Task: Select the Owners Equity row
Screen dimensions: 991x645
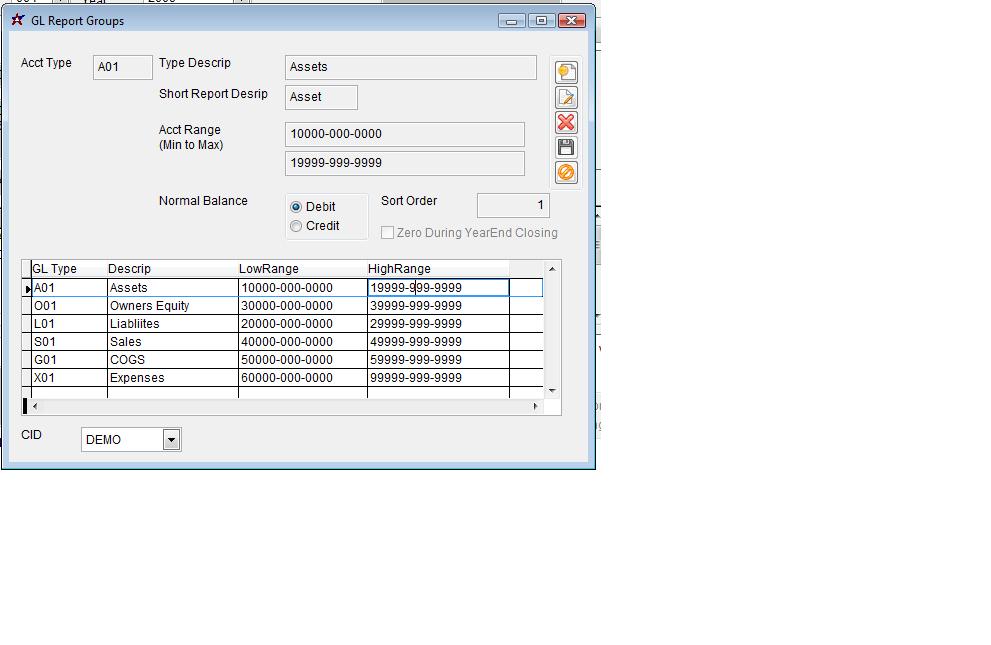Action: click(150, 306)
